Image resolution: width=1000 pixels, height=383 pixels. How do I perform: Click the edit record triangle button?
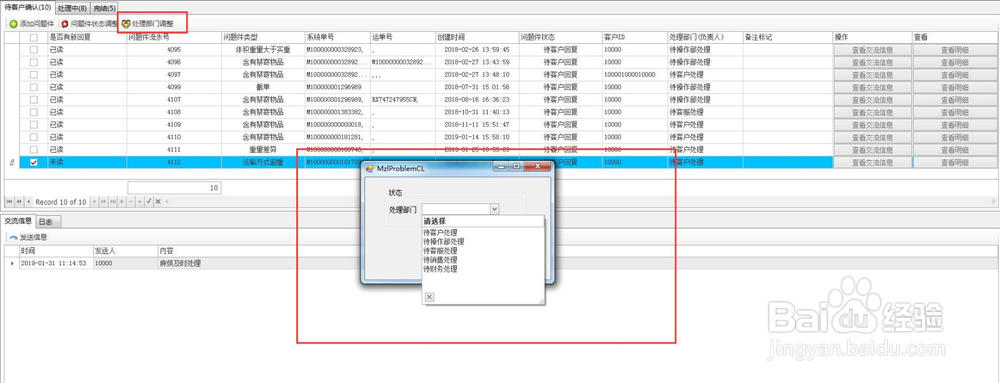click(140, 202)
